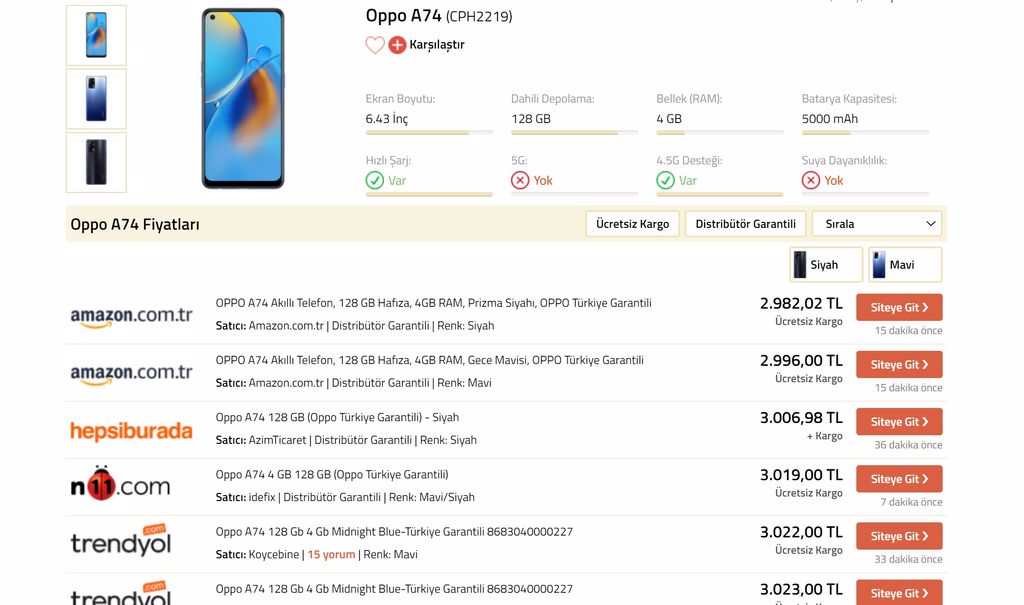Open the n11 Oppo A74 4 GB listing title
Screen dimensions: 1024x605
(332, 474)
